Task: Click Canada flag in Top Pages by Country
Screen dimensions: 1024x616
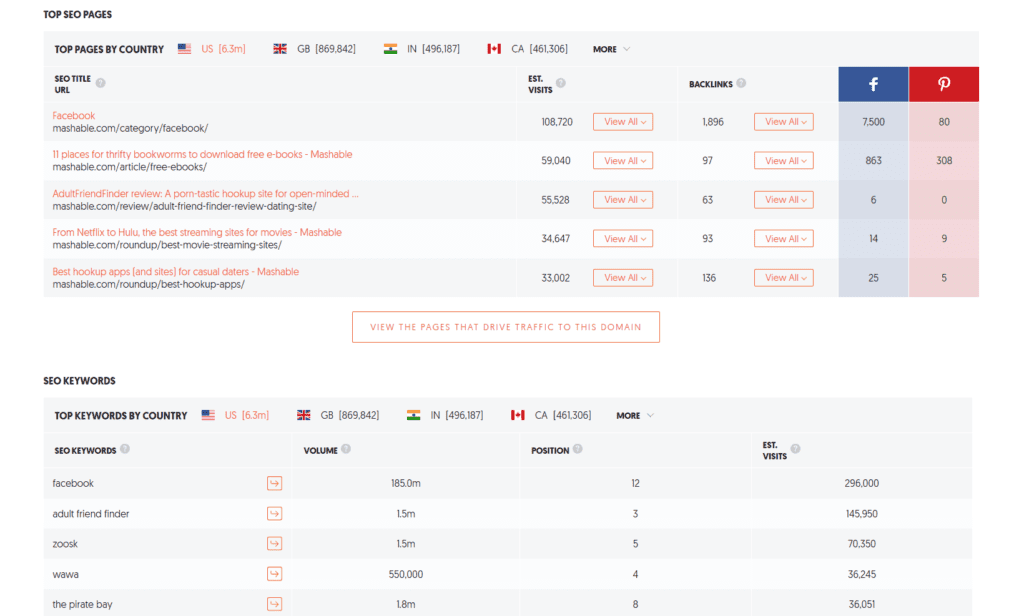Action: [x=494, y=49]
